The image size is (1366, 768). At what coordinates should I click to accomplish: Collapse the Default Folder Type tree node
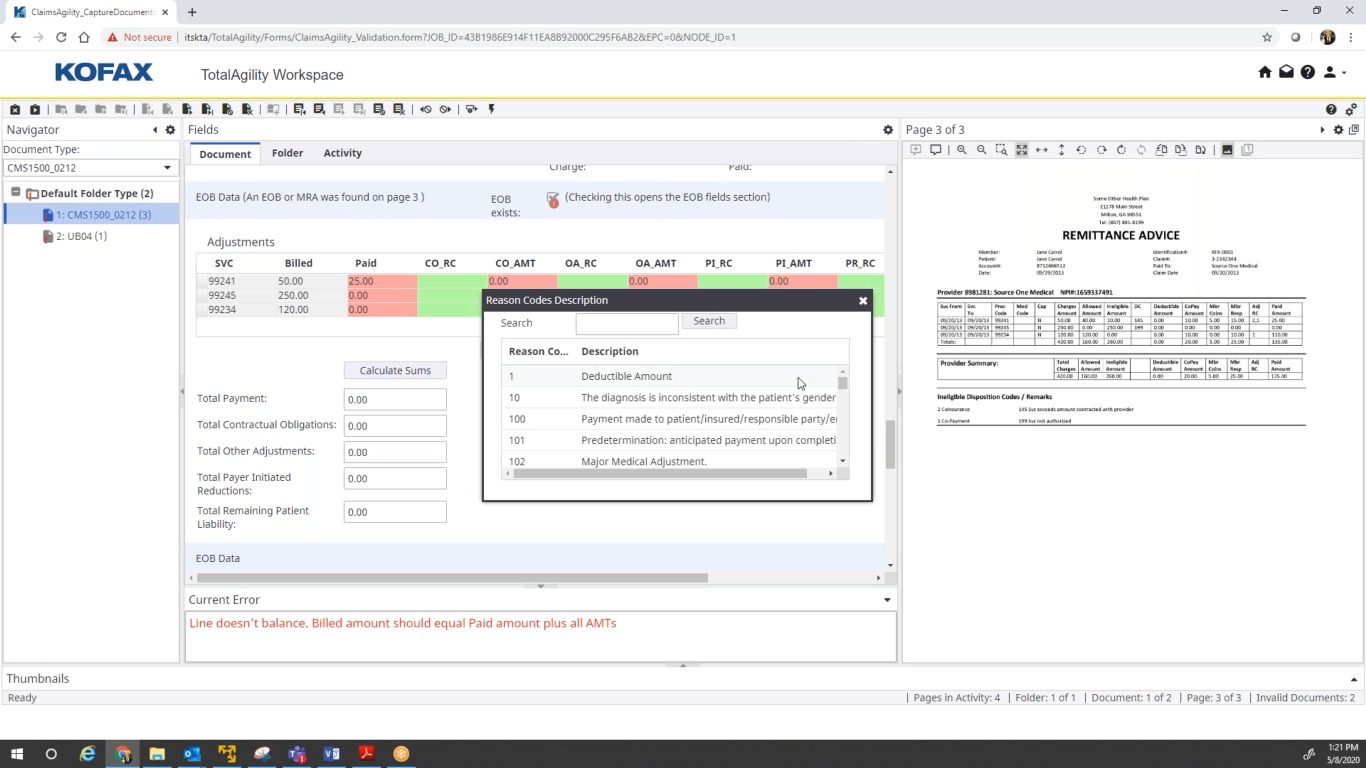coord(16,192)
